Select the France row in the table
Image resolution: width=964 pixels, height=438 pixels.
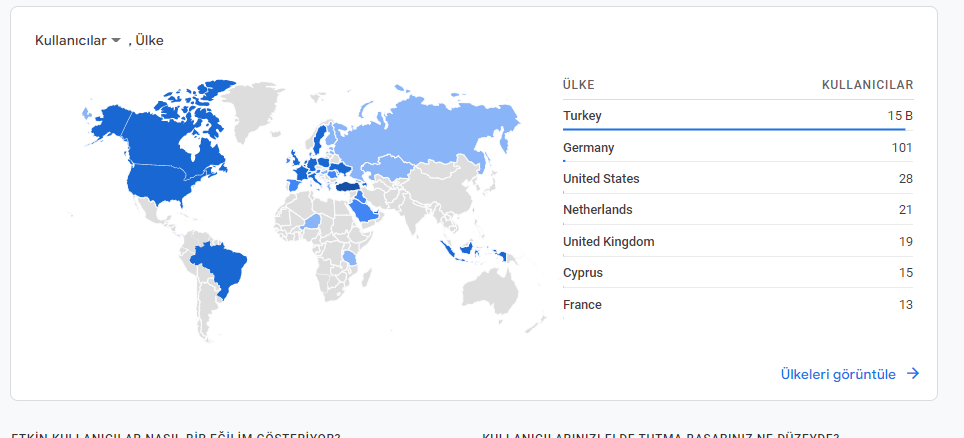tap(738, 305)
